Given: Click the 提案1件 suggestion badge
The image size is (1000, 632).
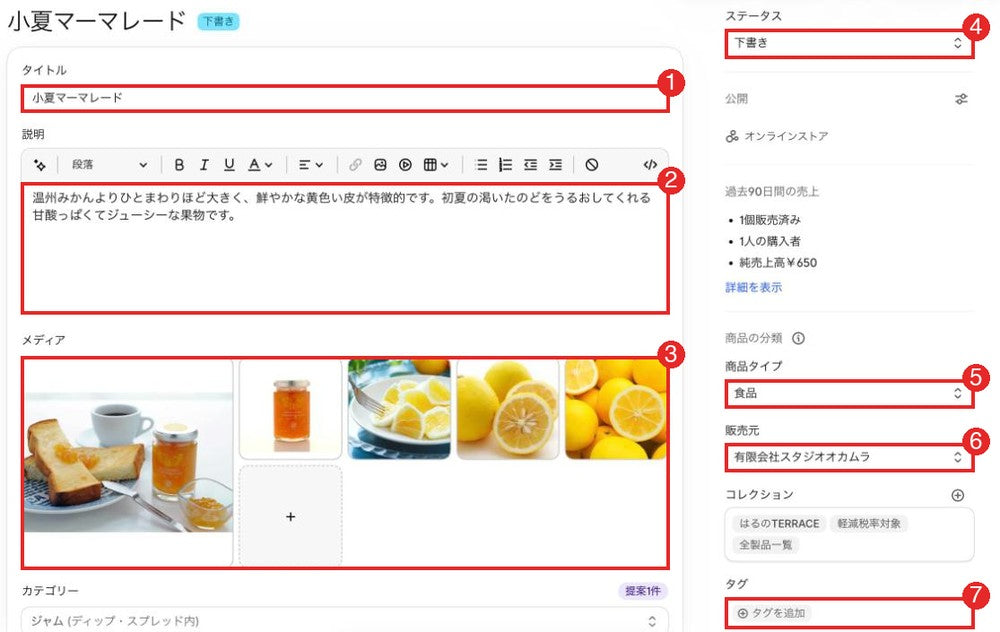Looking at the screenshot, I should [643, 591].
